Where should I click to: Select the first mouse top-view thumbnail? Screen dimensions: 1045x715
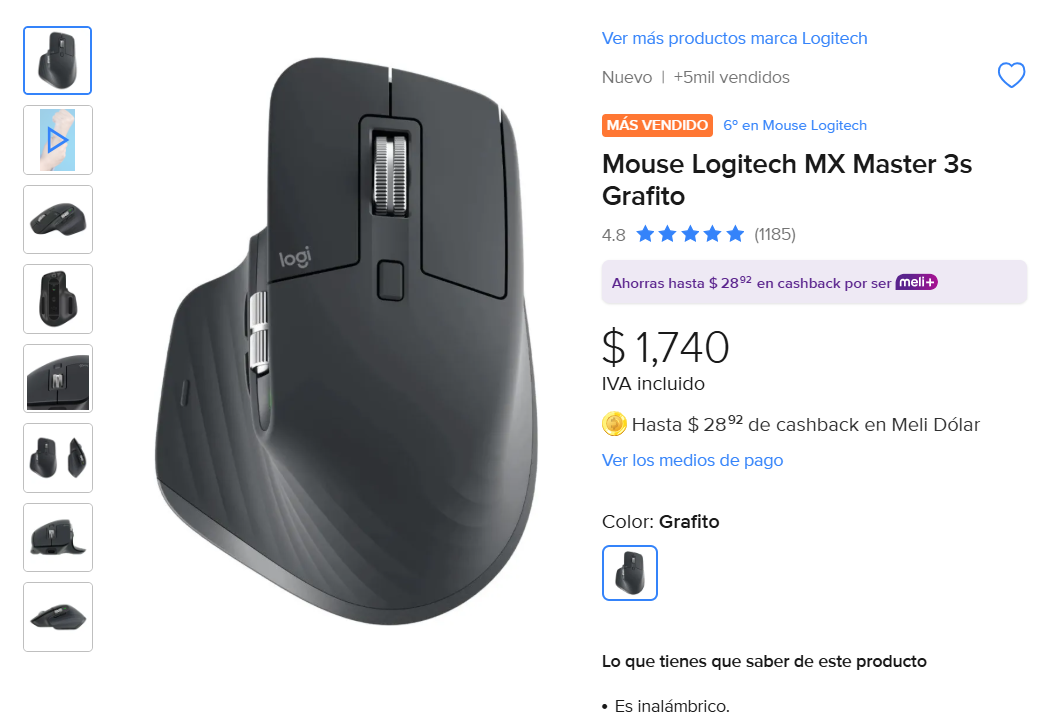(x=57, y=61)
